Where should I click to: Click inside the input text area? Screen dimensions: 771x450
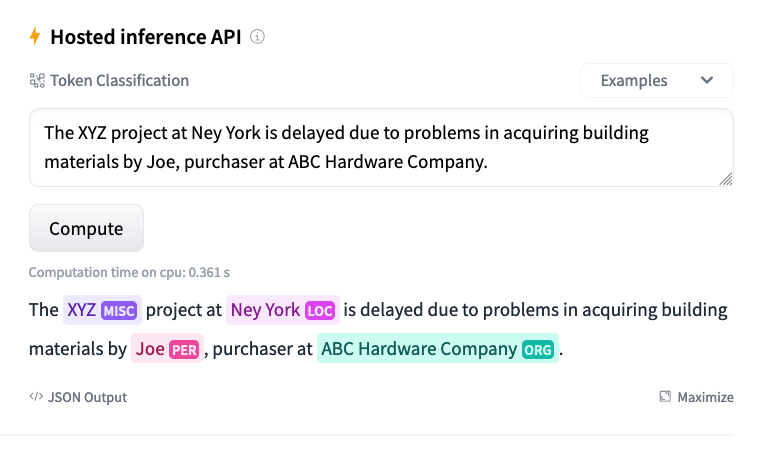(381, 148)
